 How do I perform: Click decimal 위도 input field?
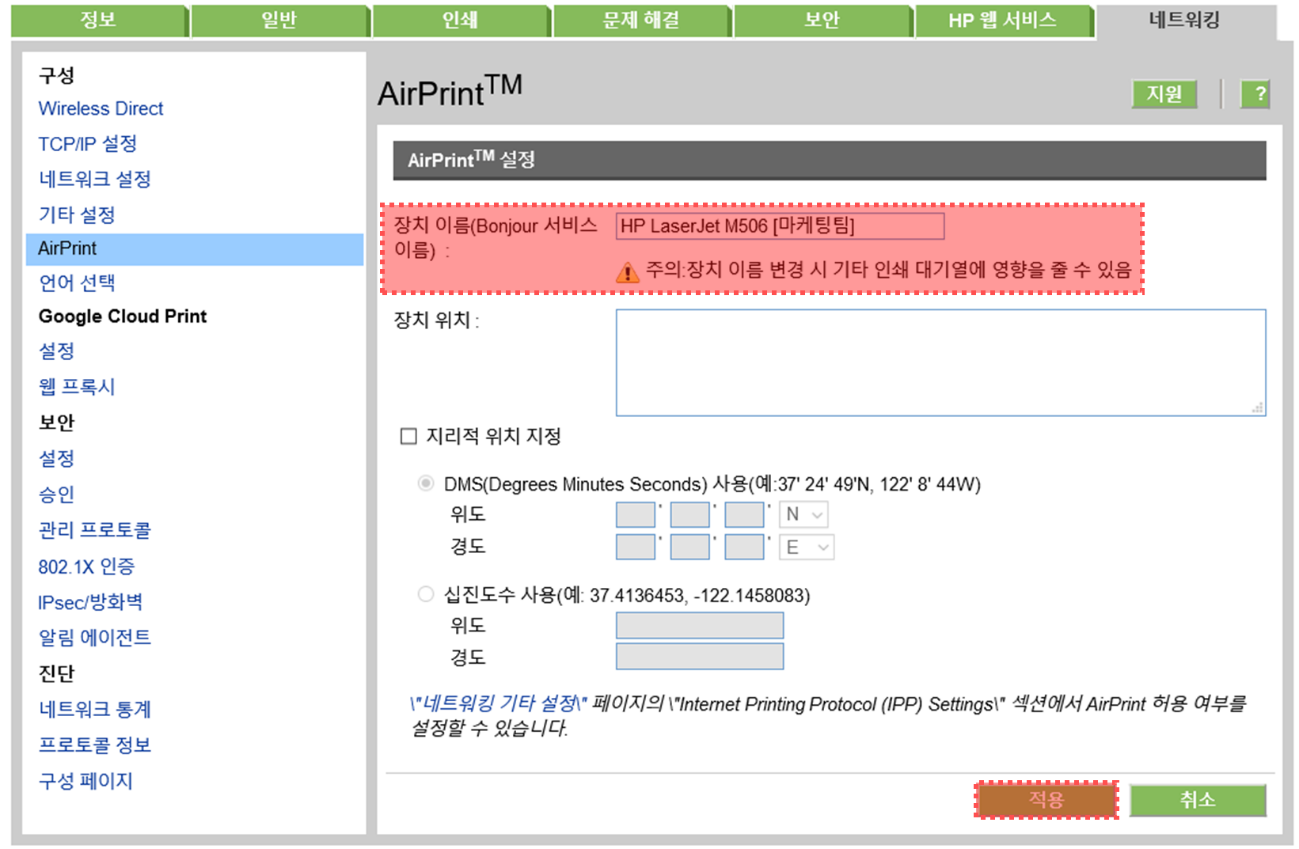(x=700, y=626)
